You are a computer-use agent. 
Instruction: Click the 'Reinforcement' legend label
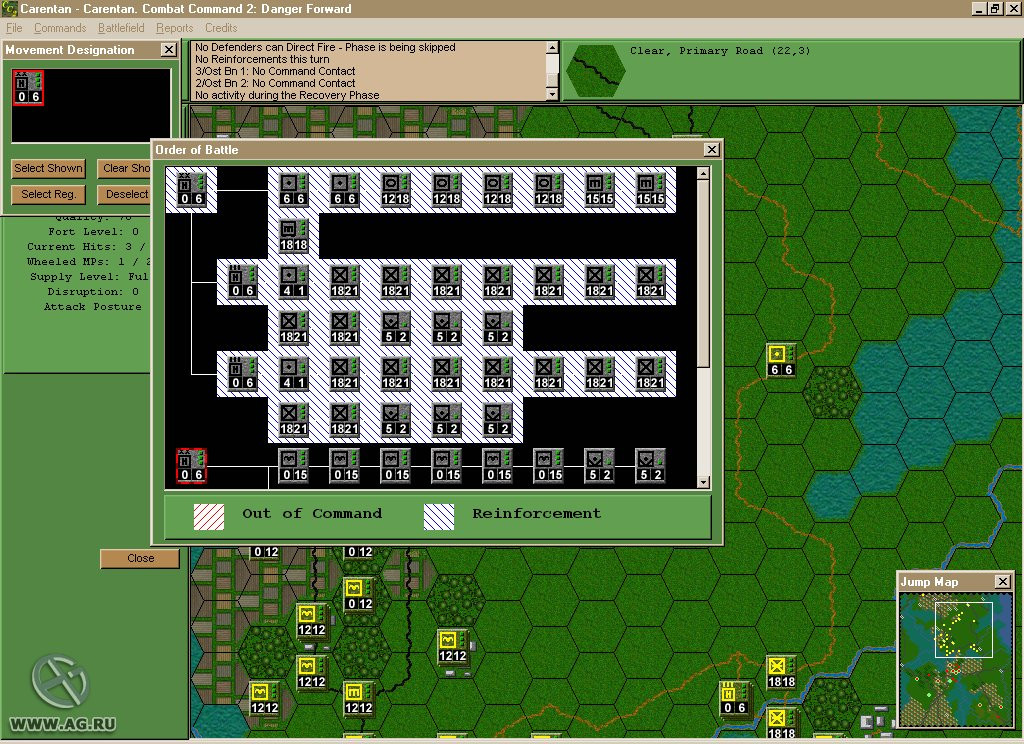(537, 513)
